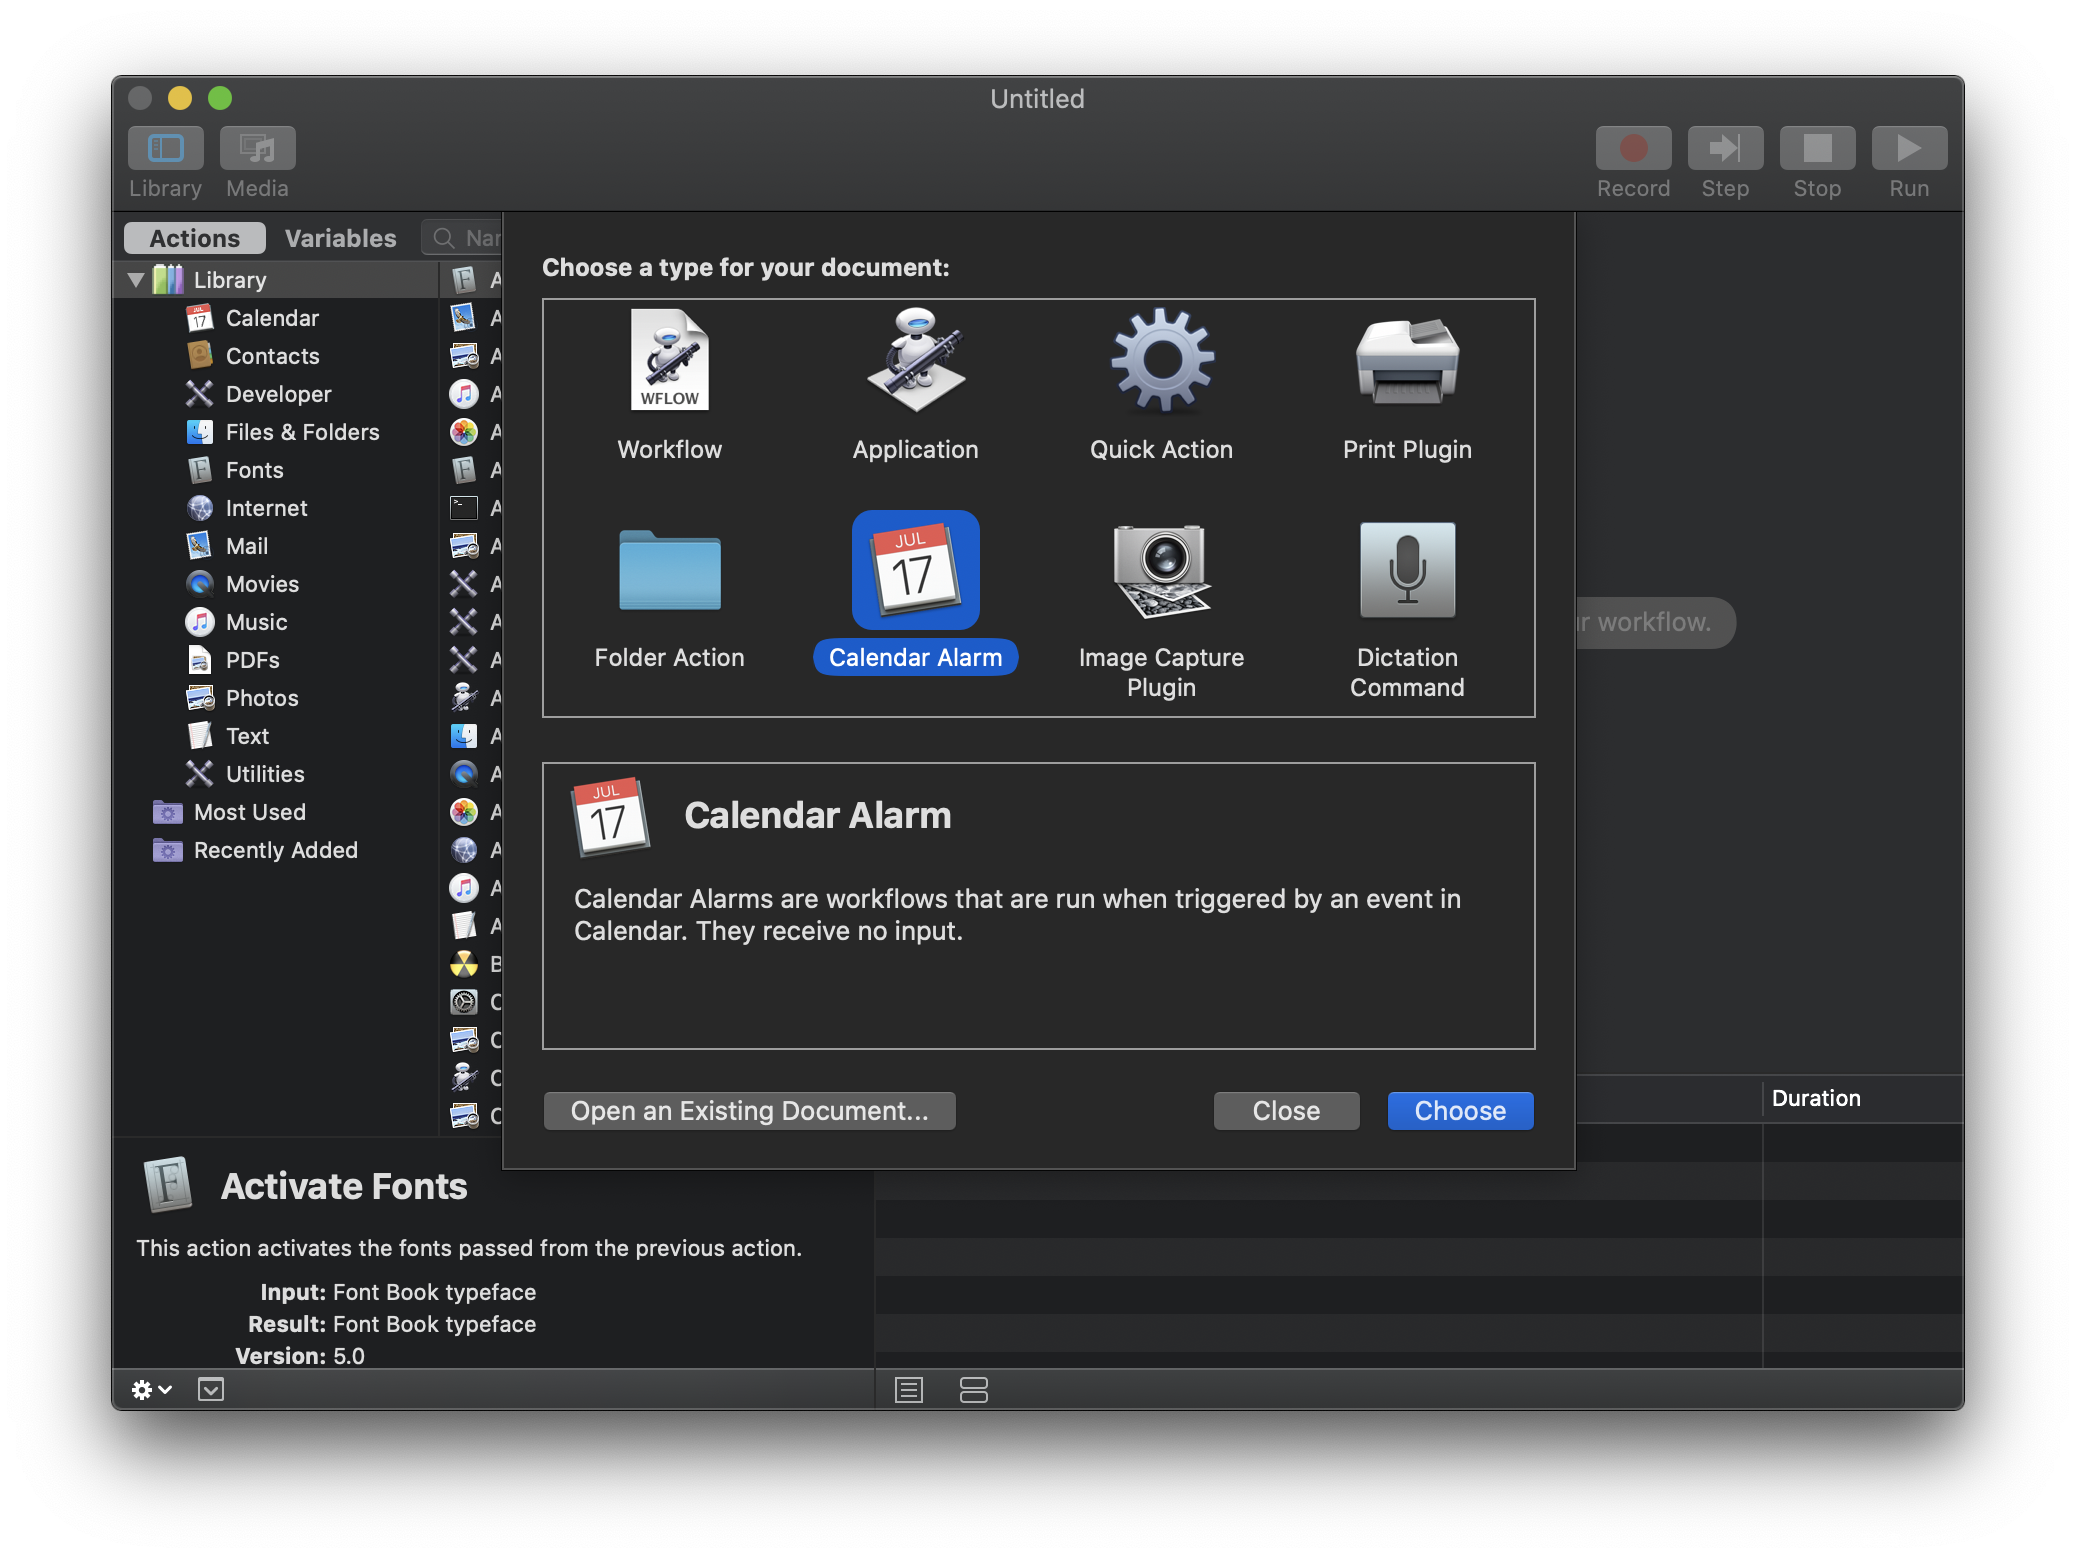Show the variables split view icon
Screen dimensions: 2076x1558
(x=973, y=1390)
